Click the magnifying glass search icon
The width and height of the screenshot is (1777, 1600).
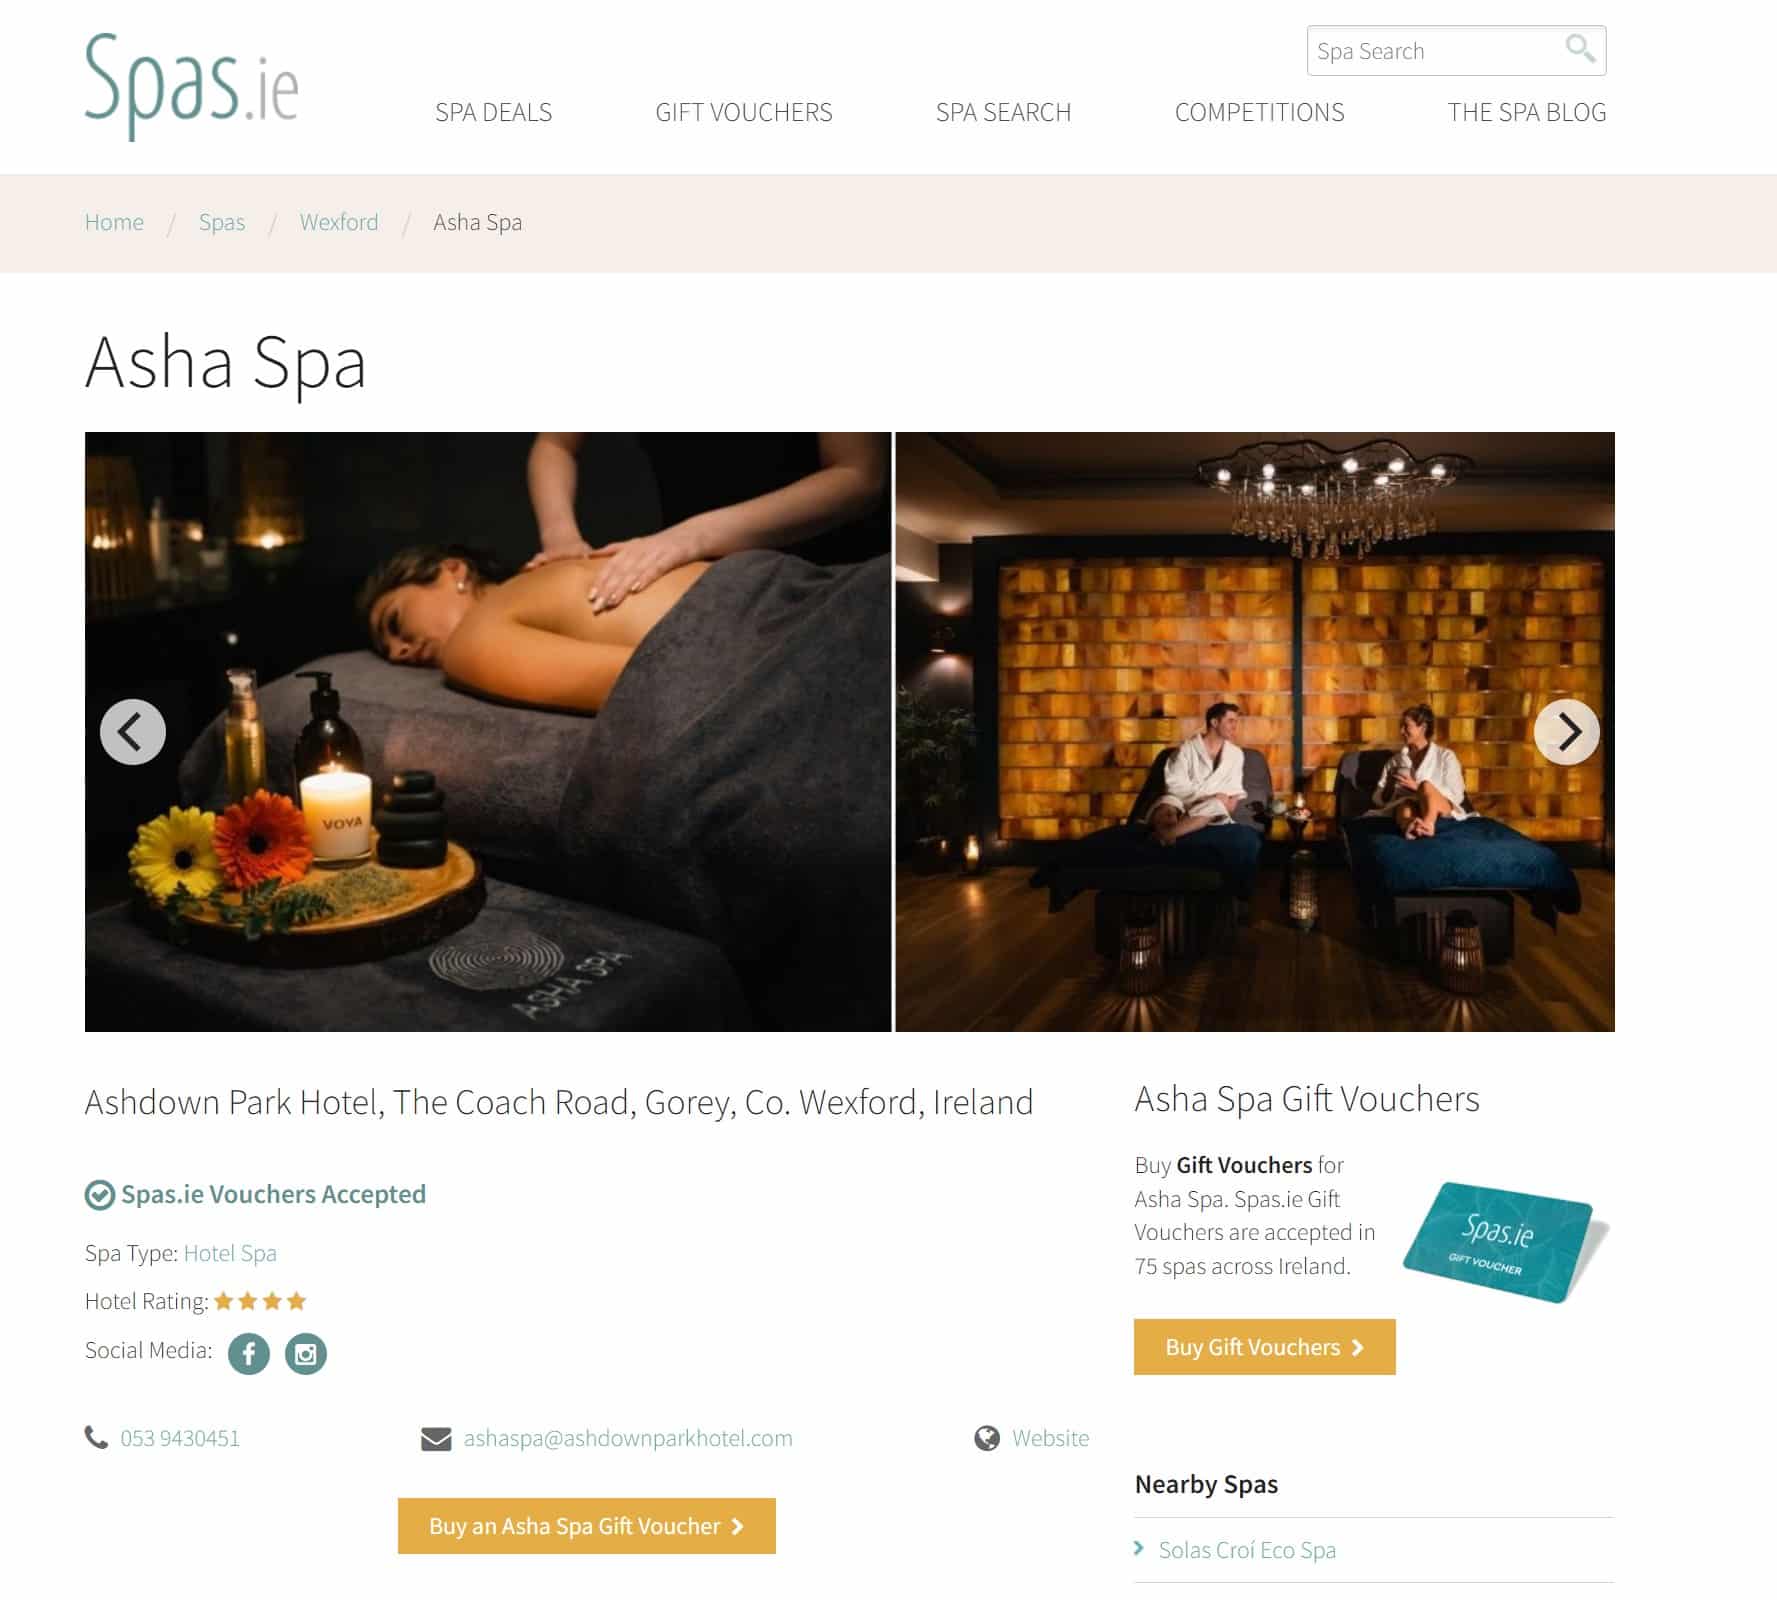(1580, 48)
